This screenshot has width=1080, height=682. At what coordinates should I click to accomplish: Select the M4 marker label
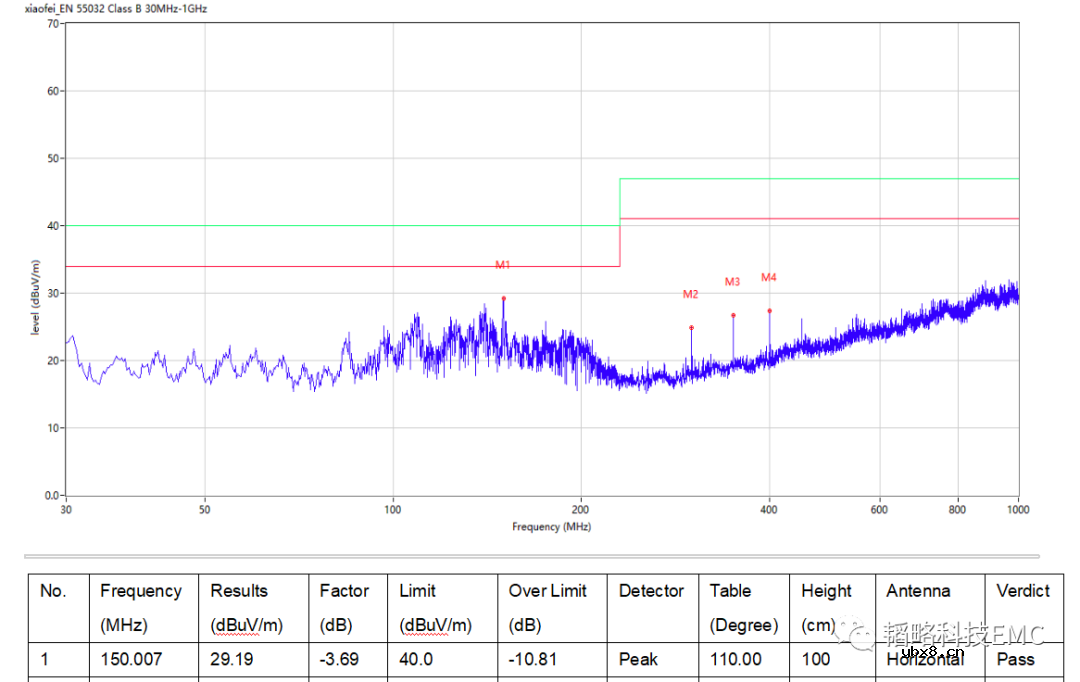pyautogui.click(x=768, y=277)
